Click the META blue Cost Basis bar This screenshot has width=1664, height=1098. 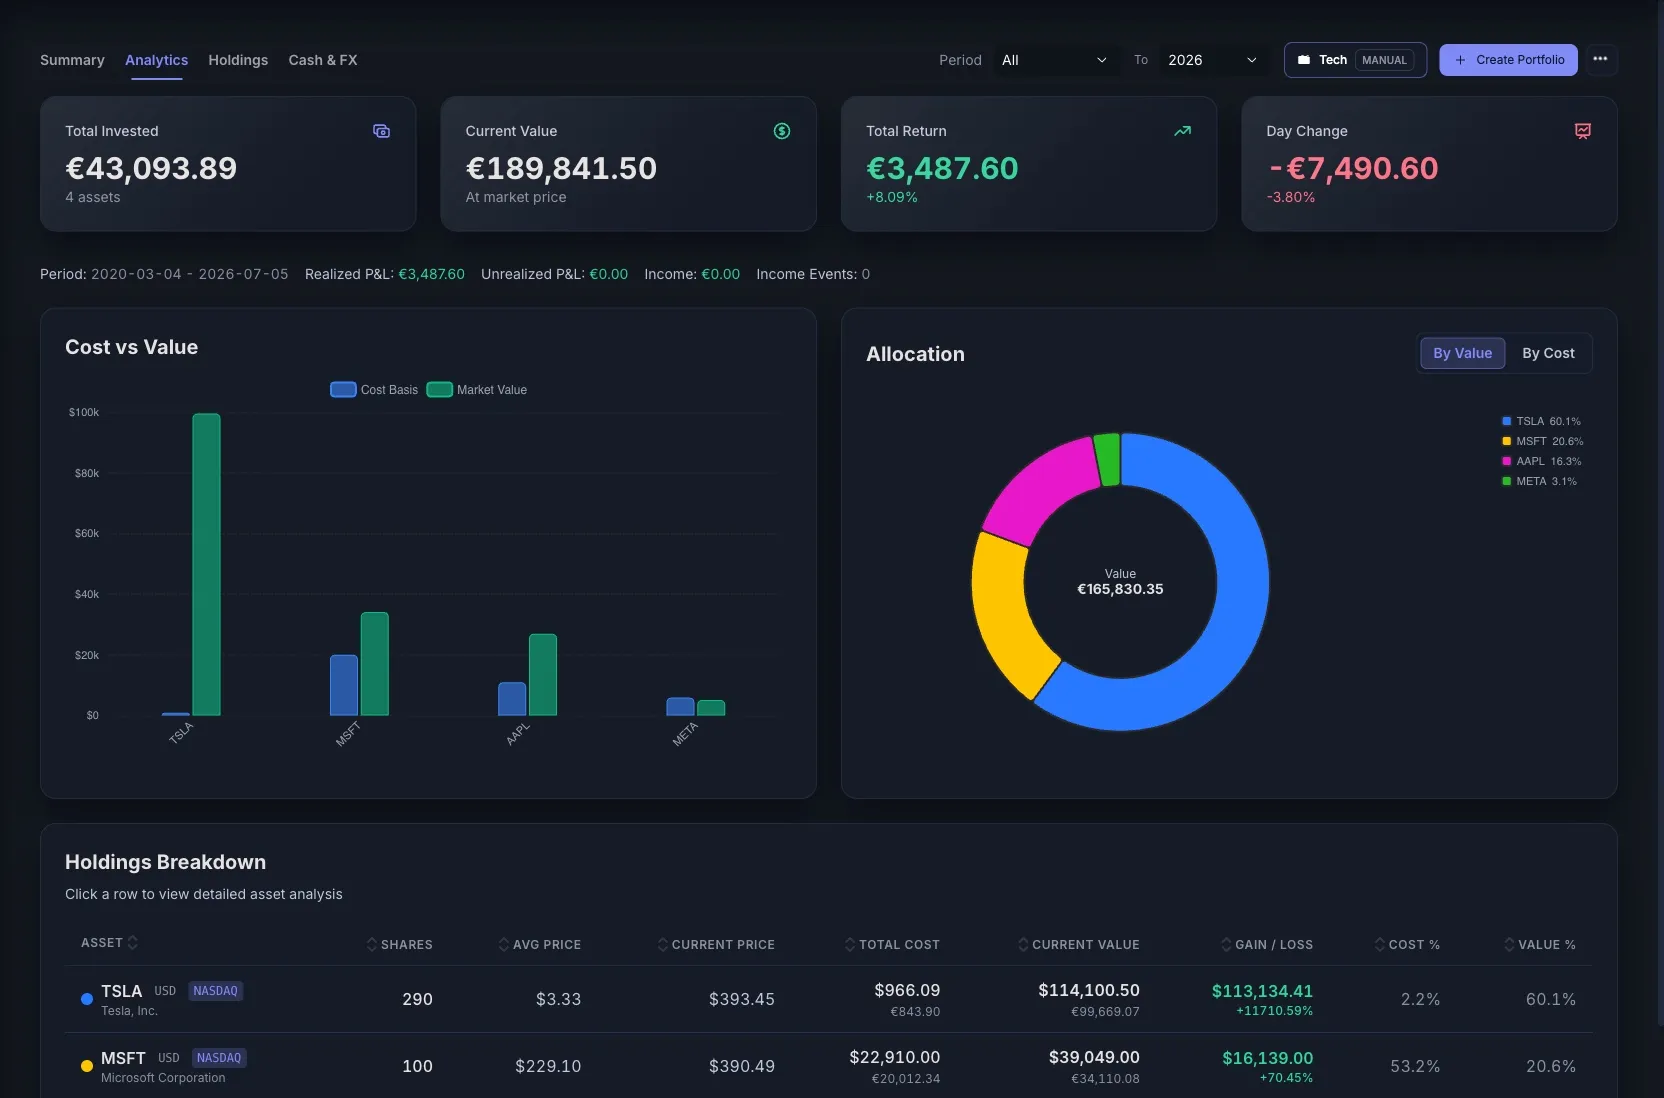tap(680, 707)
